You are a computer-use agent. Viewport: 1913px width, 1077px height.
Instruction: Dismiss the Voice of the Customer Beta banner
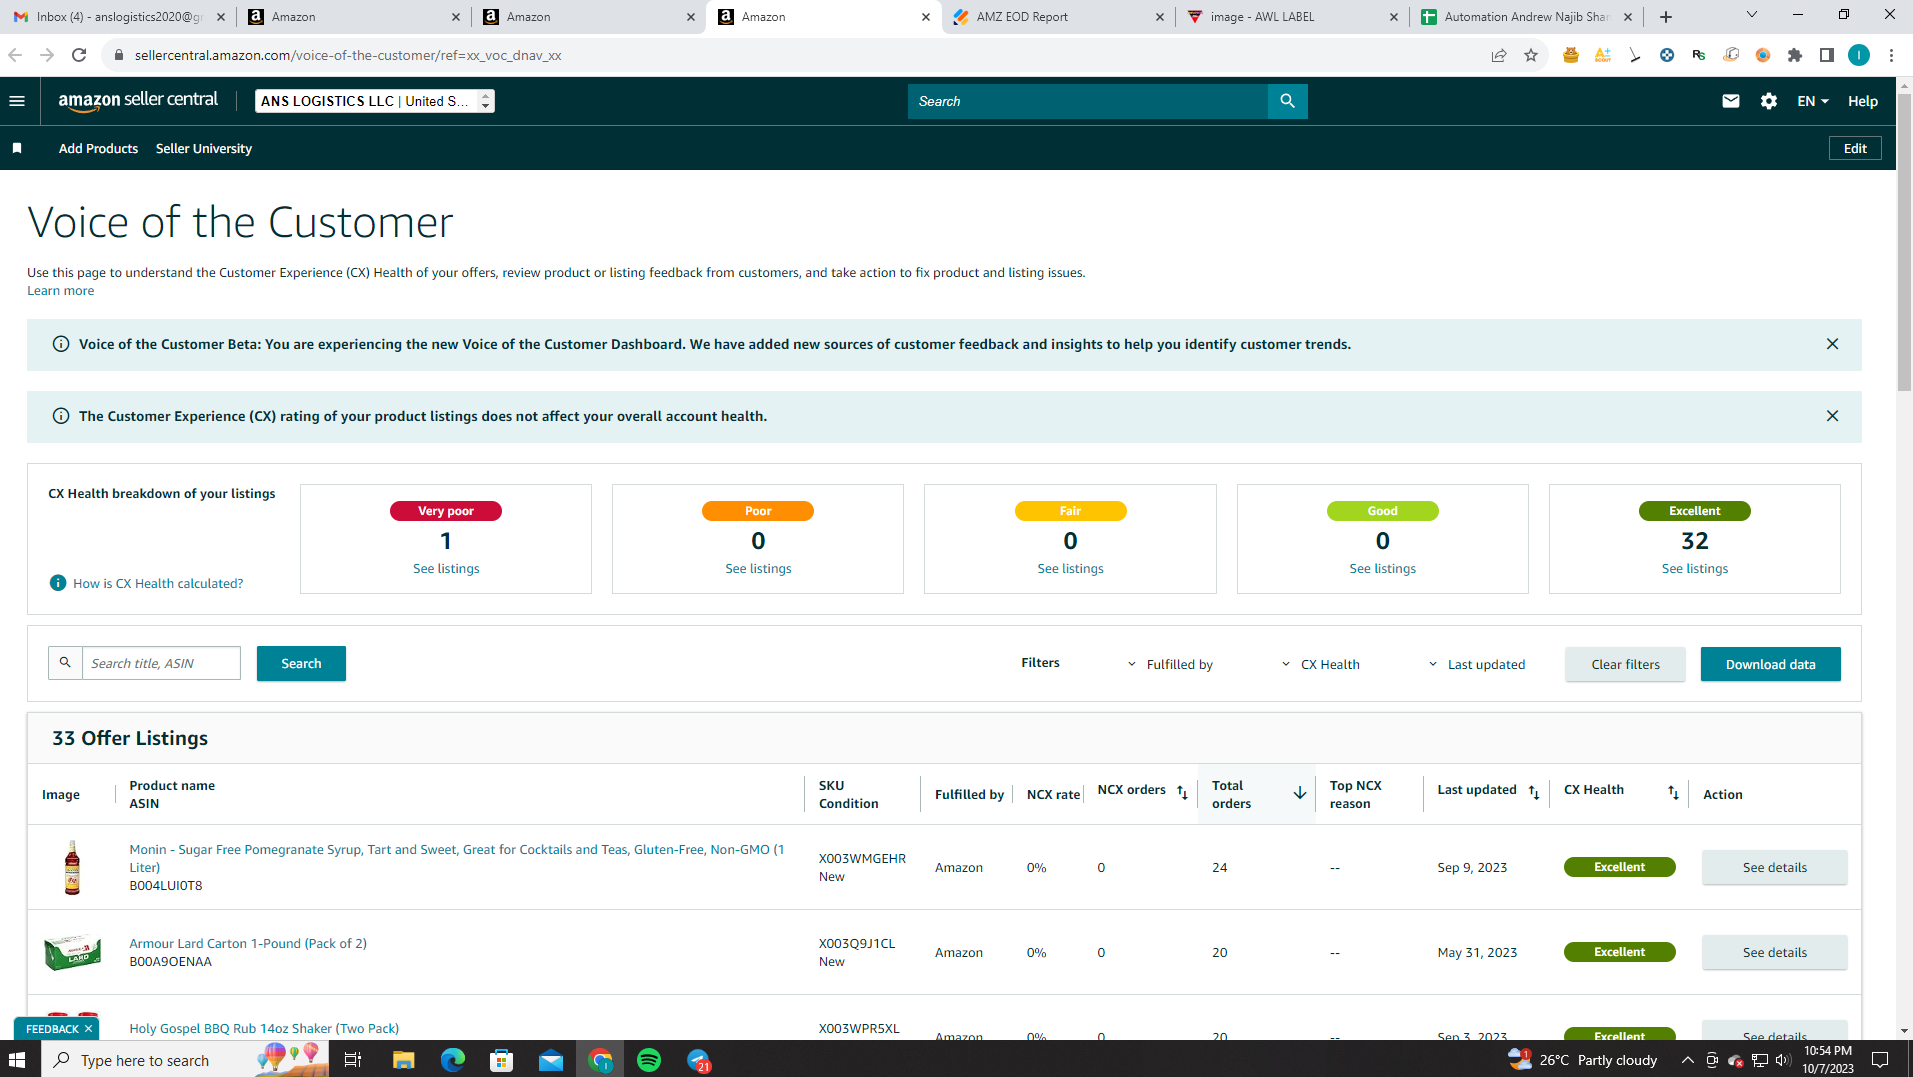(x=1832, y=344)
